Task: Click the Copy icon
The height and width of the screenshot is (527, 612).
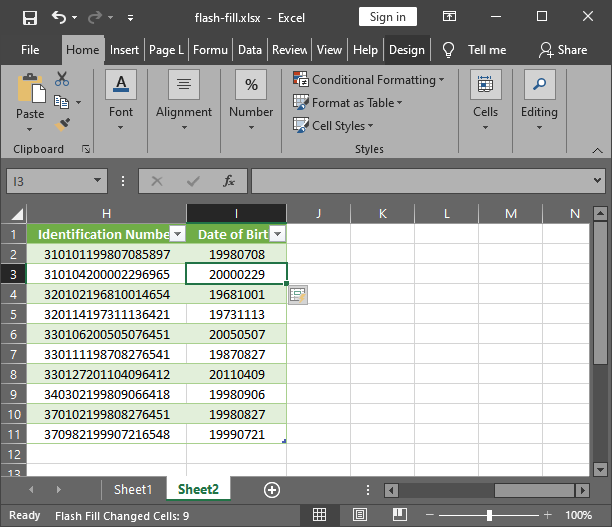Action: pyautogui.click(x=61, y=102)
